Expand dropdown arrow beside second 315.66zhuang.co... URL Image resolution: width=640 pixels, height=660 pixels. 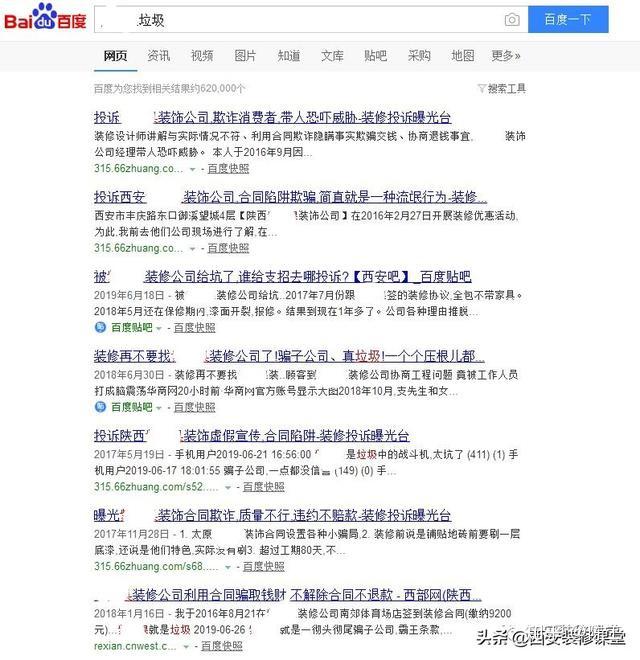(x=192, y=249)
